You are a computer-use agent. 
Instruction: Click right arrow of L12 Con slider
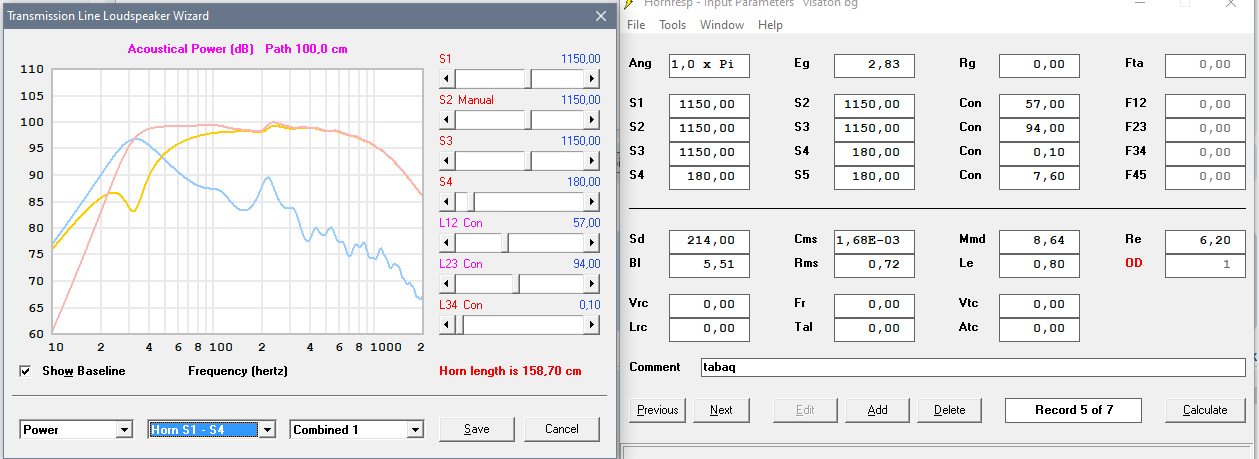(x=592, y=242)
